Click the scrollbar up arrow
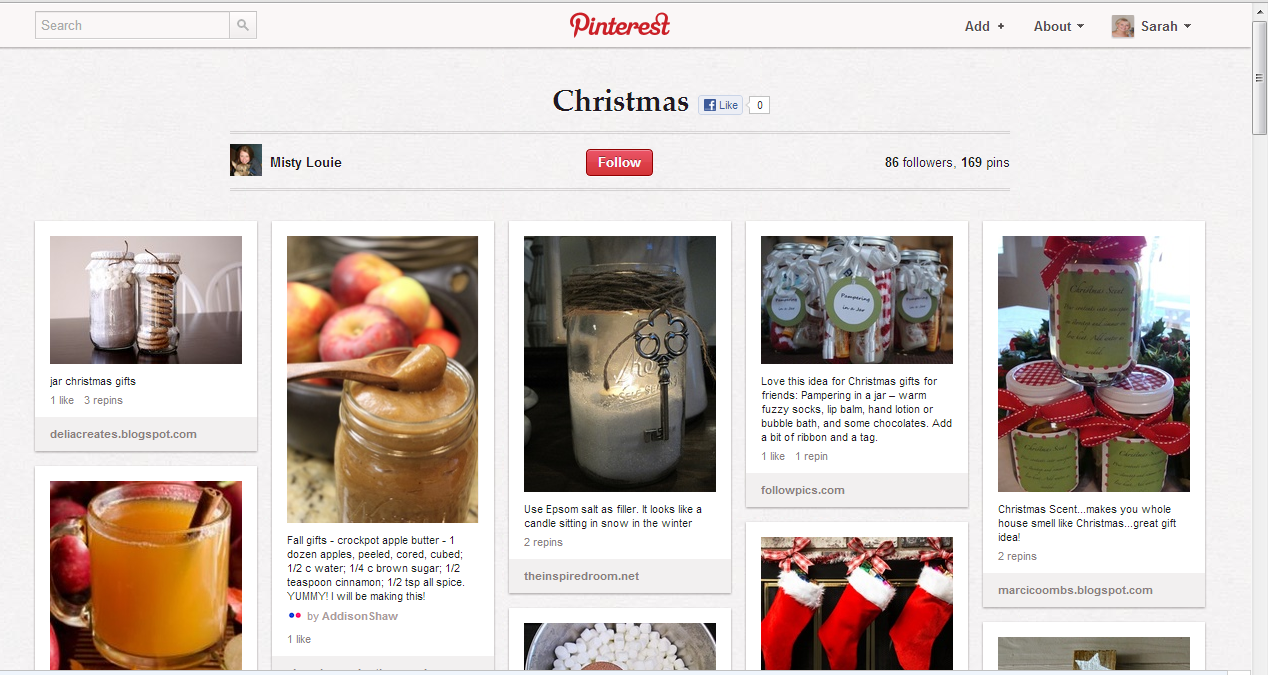Image resolution: width=1268 pixels, height=675 pixels. point(1259,9)
